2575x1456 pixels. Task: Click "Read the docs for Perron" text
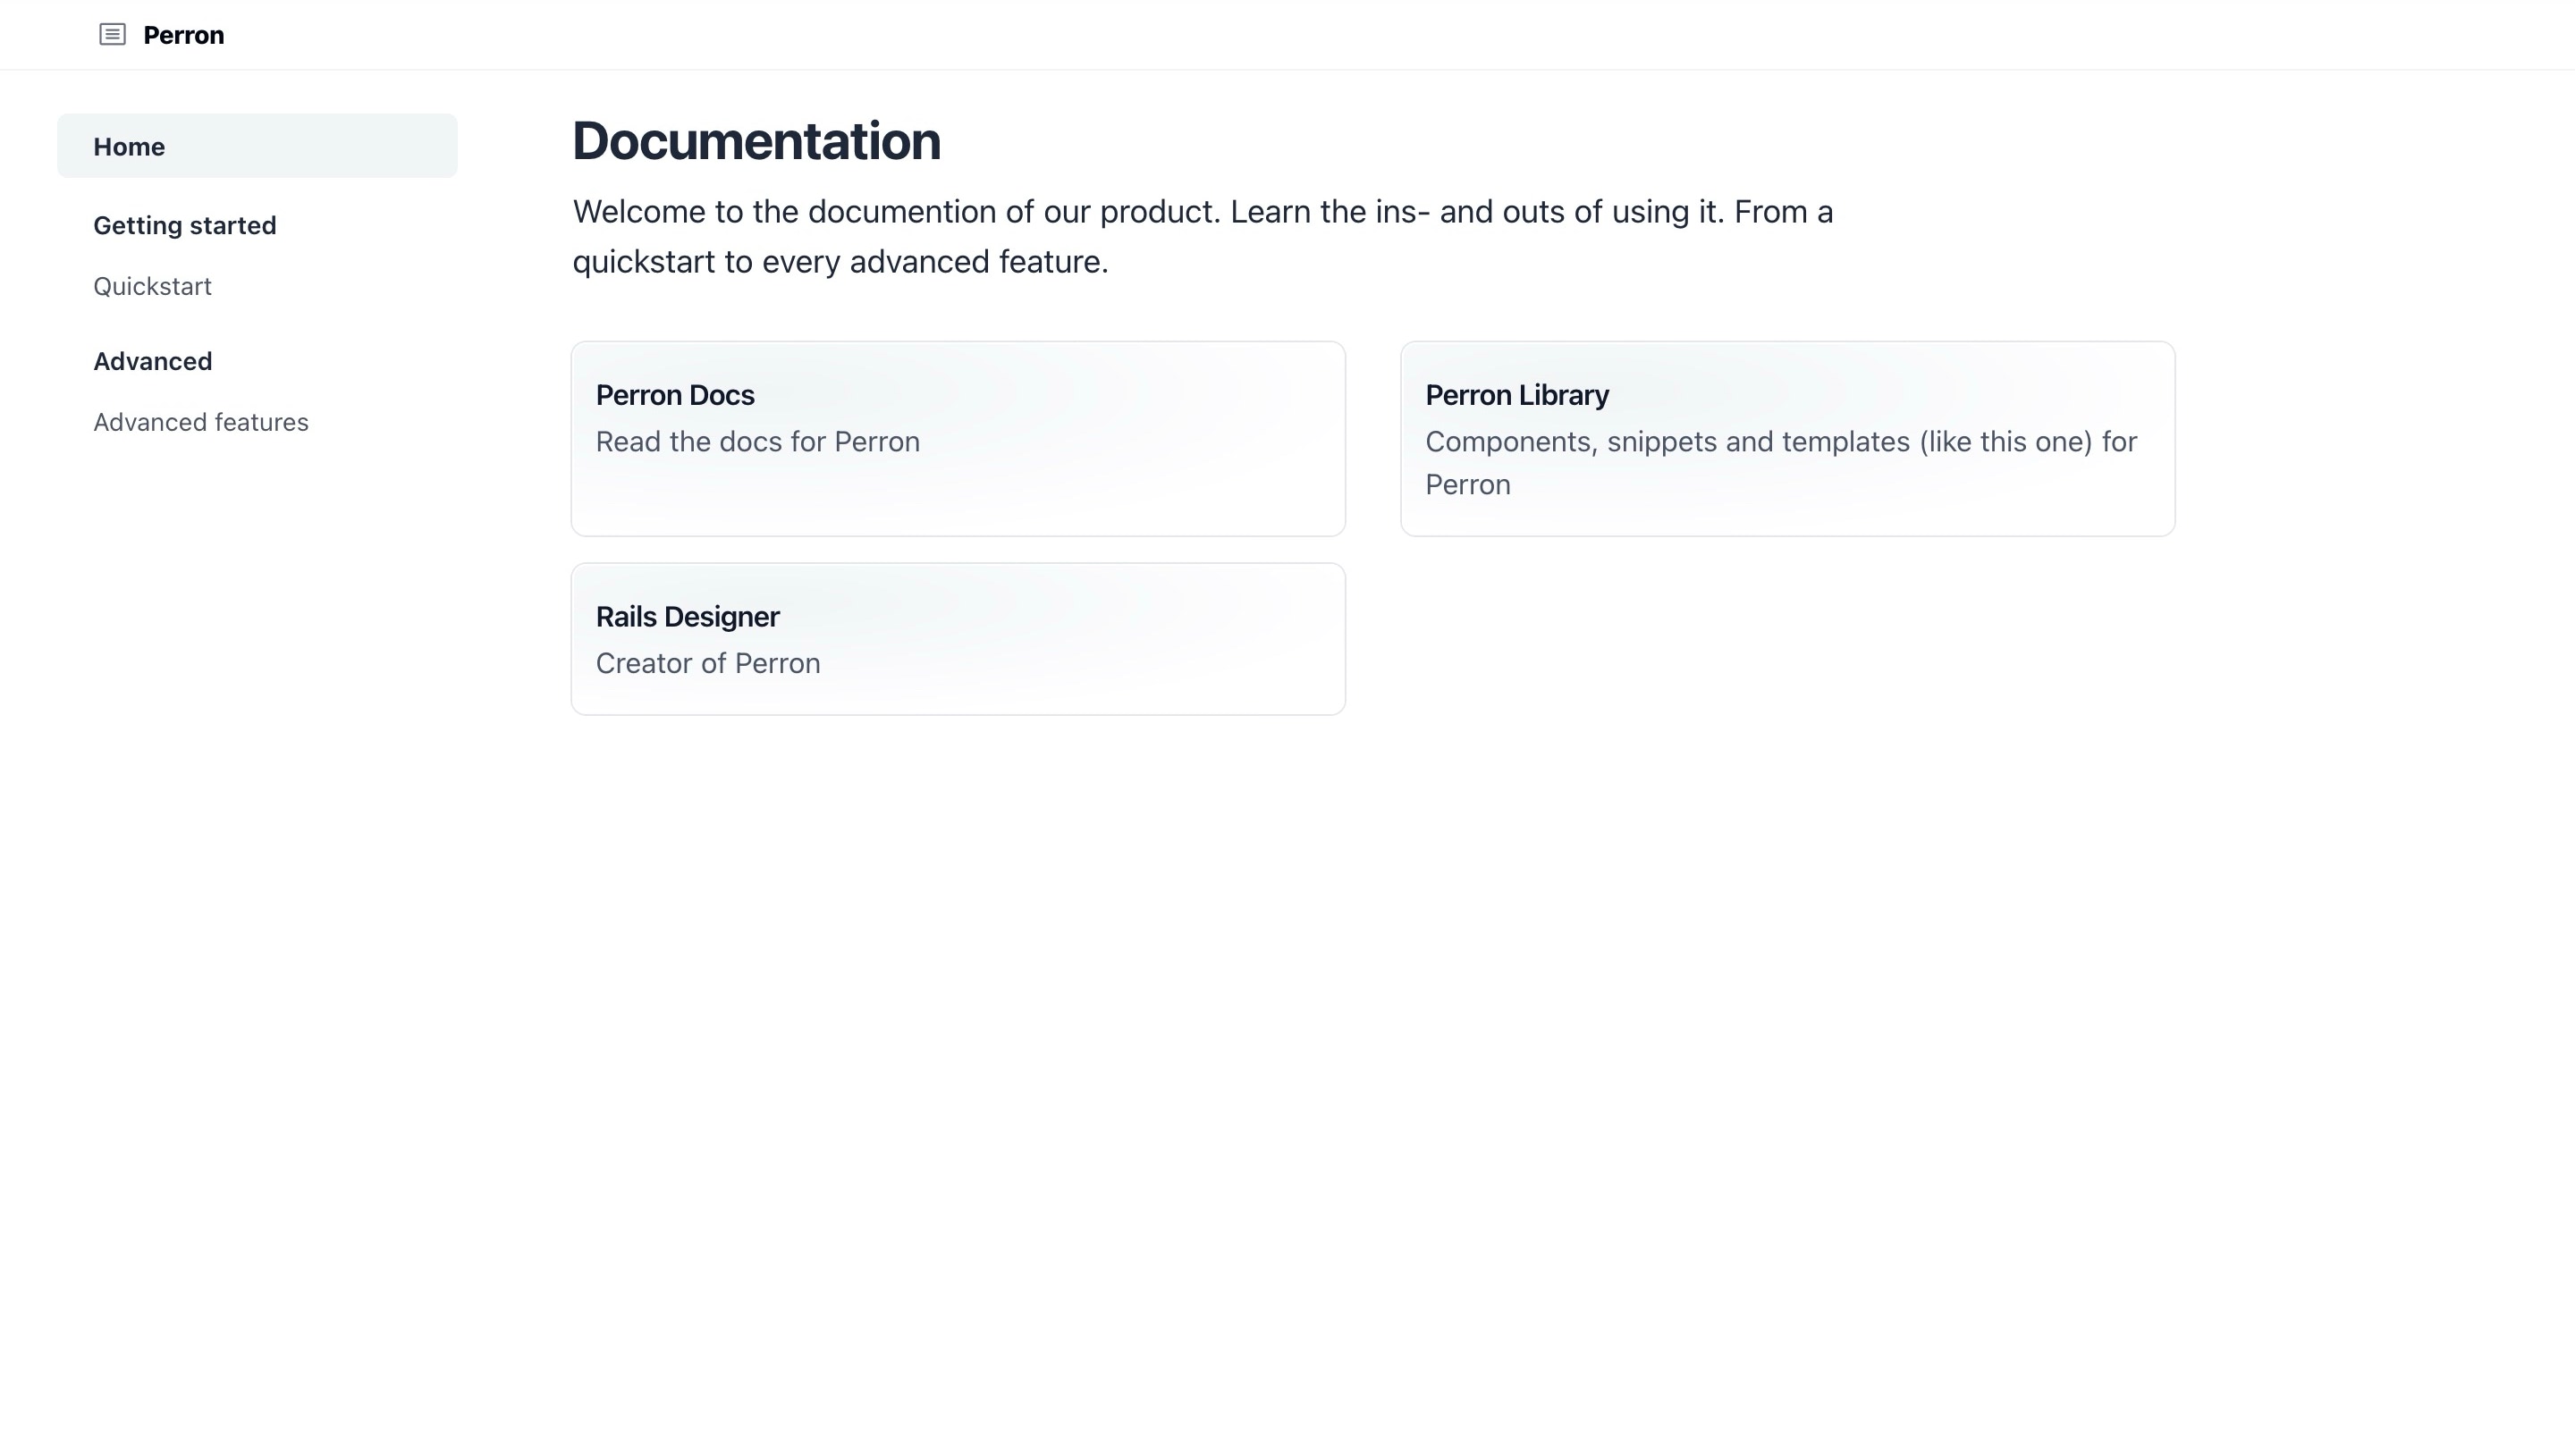757,442
